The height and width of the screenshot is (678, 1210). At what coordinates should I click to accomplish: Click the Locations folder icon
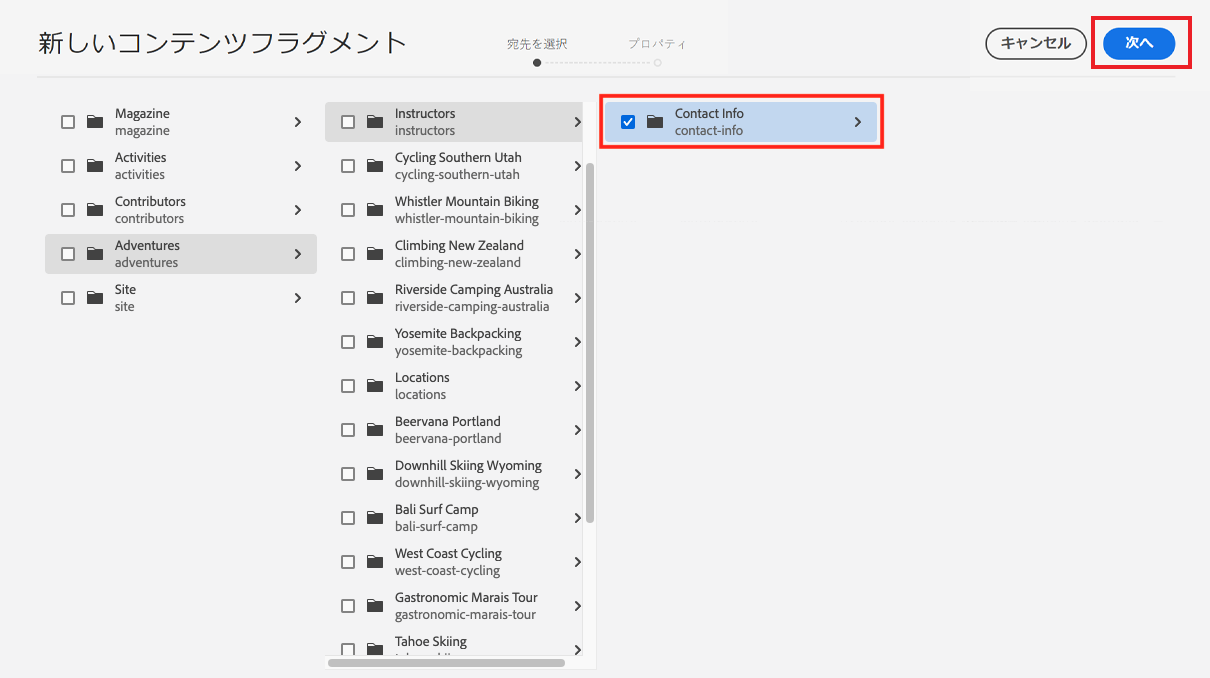click(x=375, y=386)
